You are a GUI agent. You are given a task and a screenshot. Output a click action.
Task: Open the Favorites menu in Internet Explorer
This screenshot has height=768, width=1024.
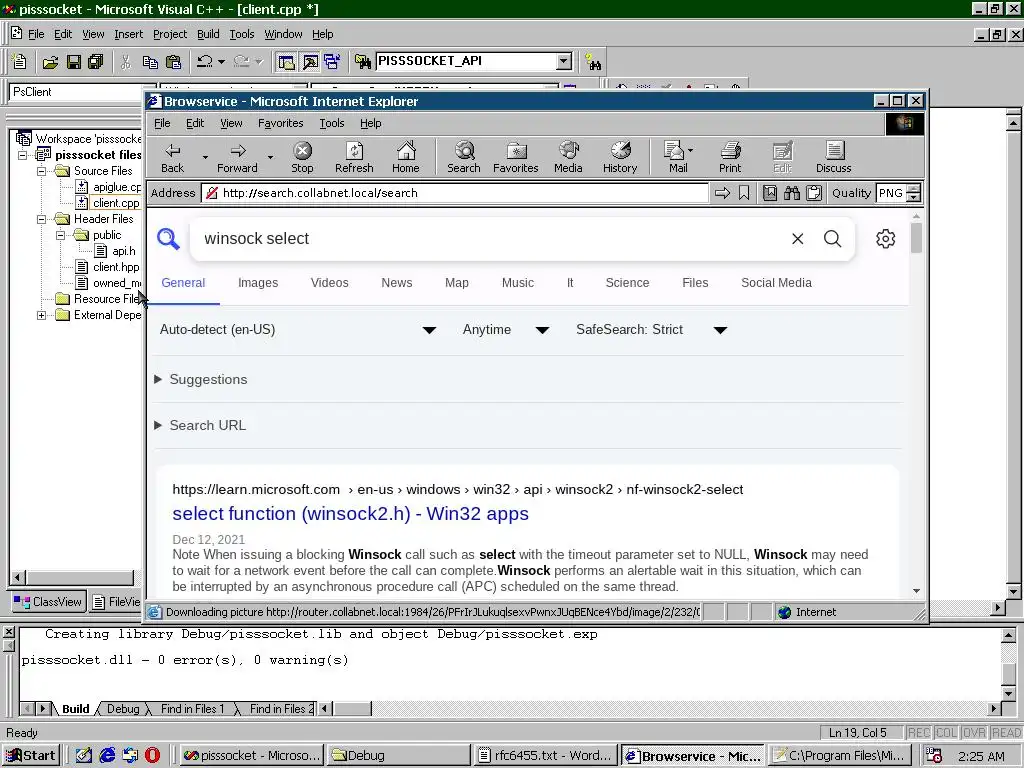[280, 123]
